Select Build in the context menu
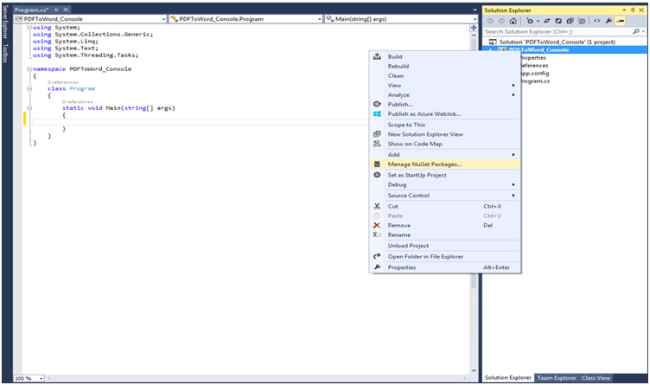The image size is (650, 385). [445, 57]
